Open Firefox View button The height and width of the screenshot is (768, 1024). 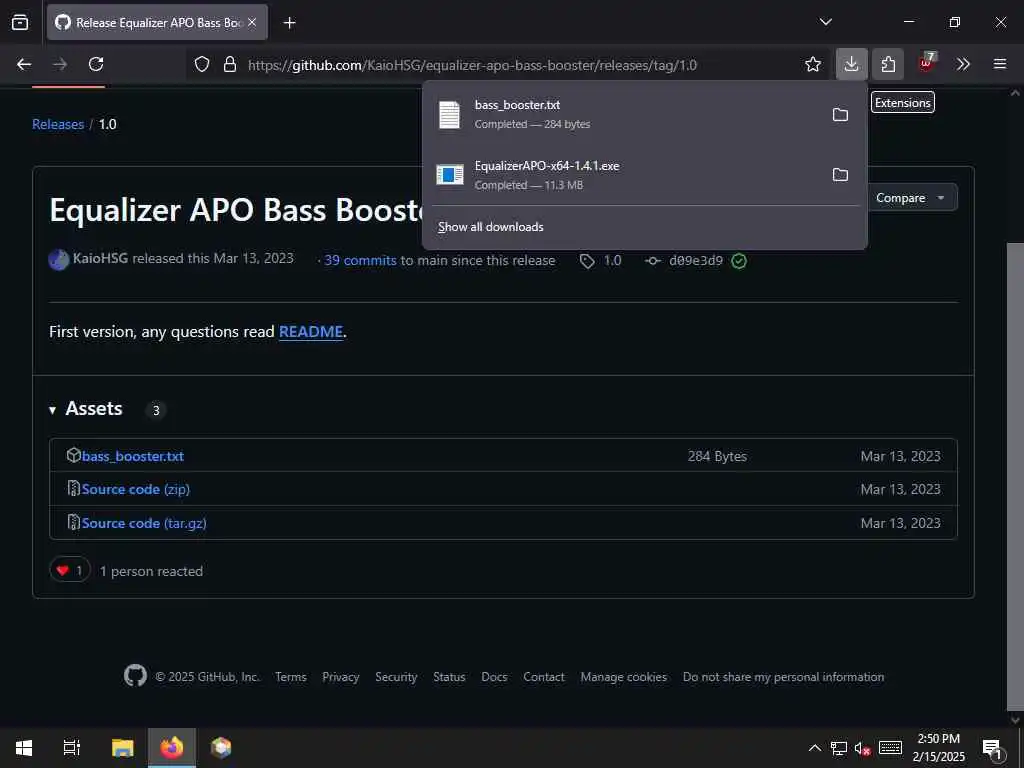[20, 22]
